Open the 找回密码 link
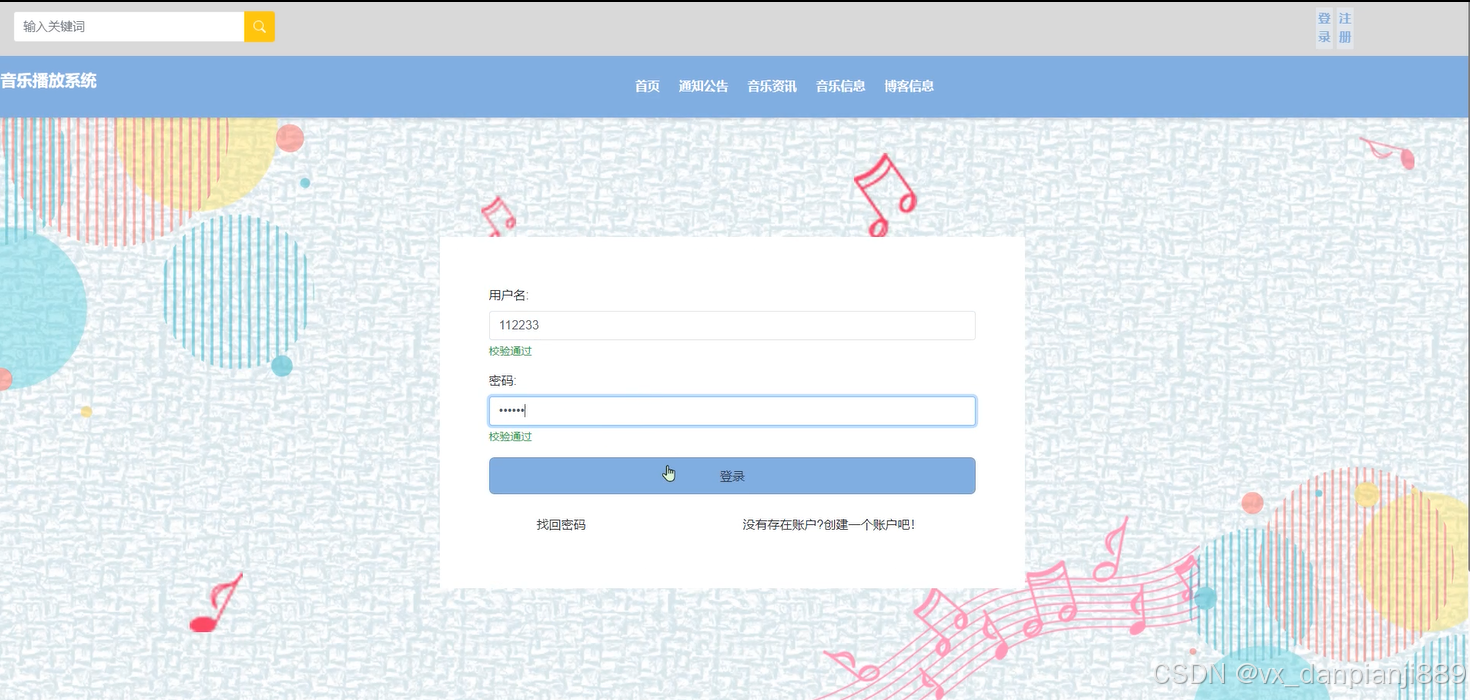The height and width of the screenshot is (700, 1470). click(561, 524)
